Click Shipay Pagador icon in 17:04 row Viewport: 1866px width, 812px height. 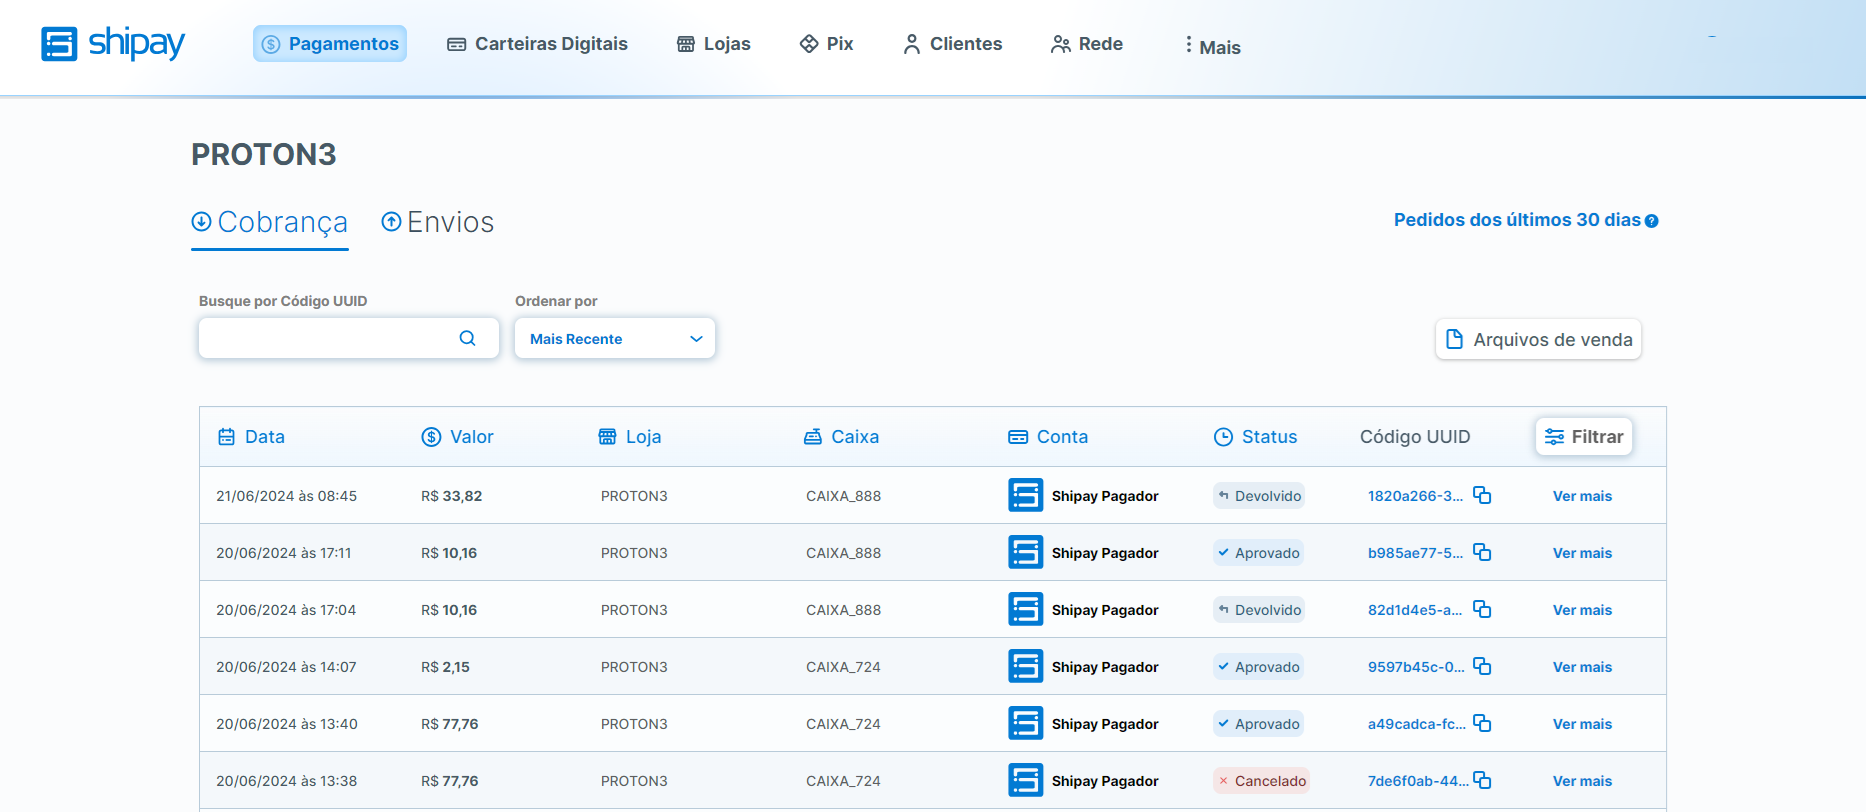point(1025,609)
